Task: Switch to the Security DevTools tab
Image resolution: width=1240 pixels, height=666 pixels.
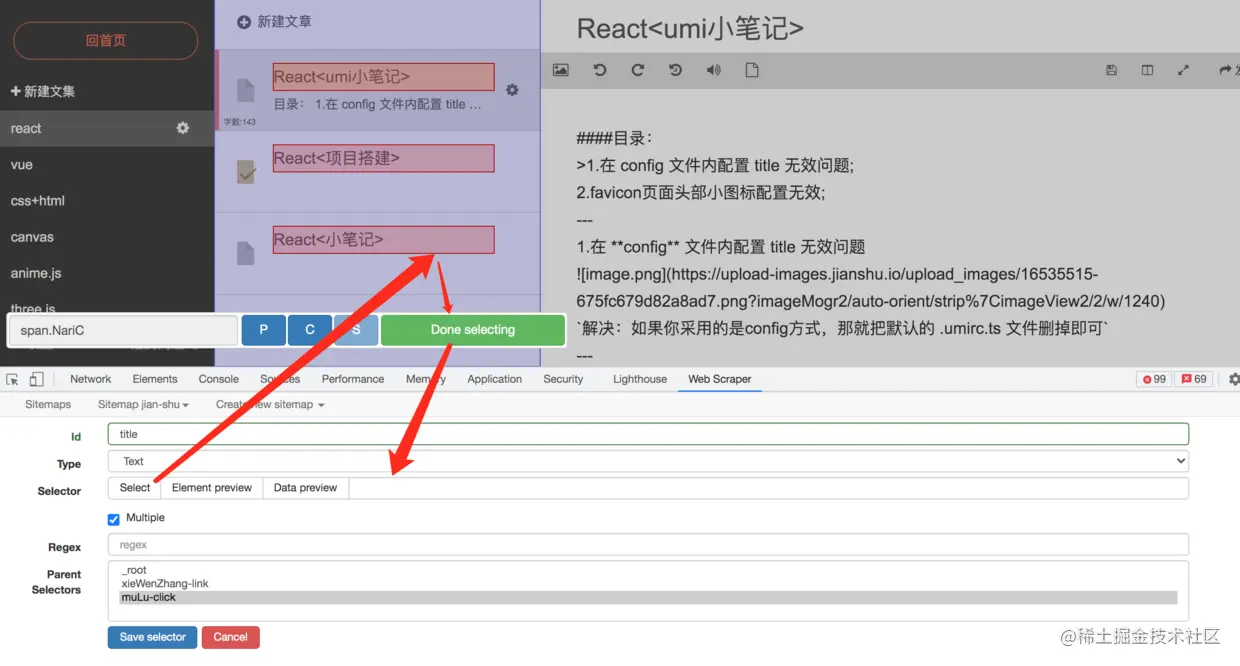Action: pyautogui.click(x=563, y=379)
